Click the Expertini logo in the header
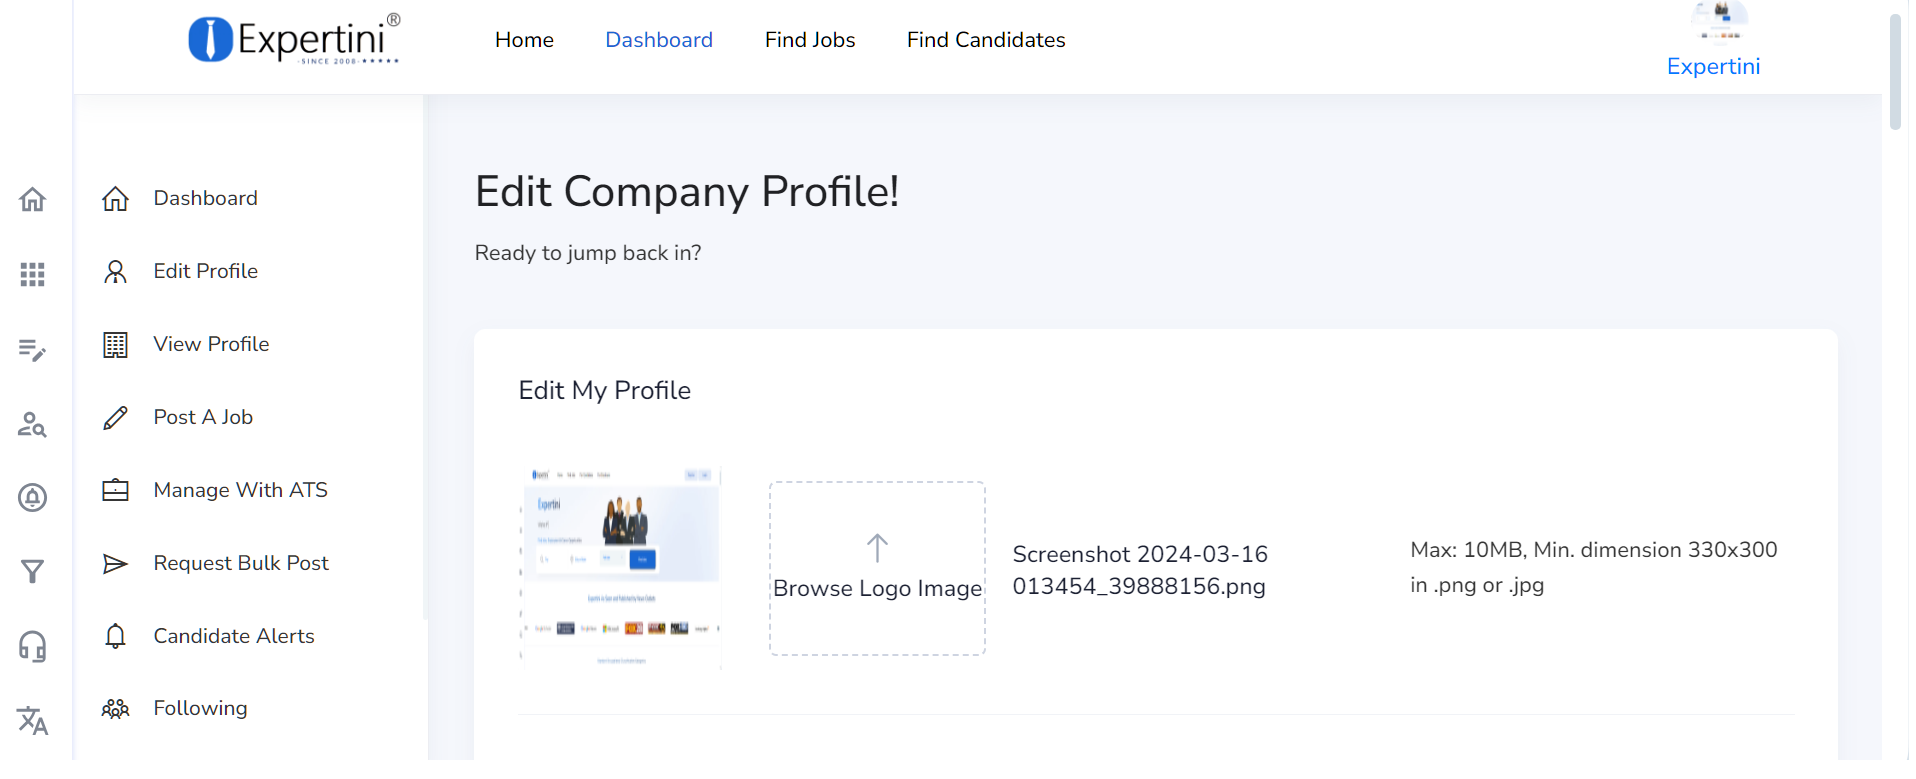This screenshot has width=1916, height=779. point(294,39)
